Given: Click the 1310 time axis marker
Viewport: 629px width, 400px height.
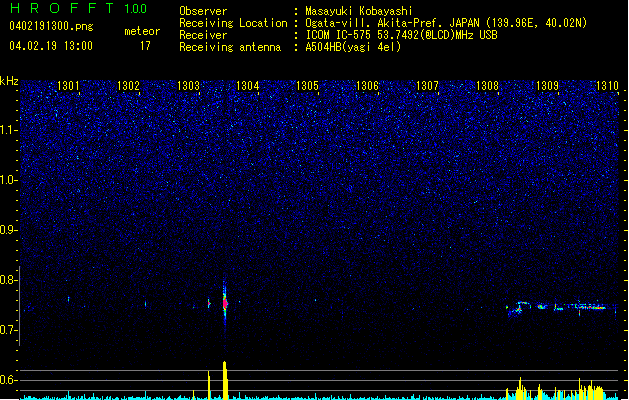Looking at the screenshot, I should coord(607,86).
